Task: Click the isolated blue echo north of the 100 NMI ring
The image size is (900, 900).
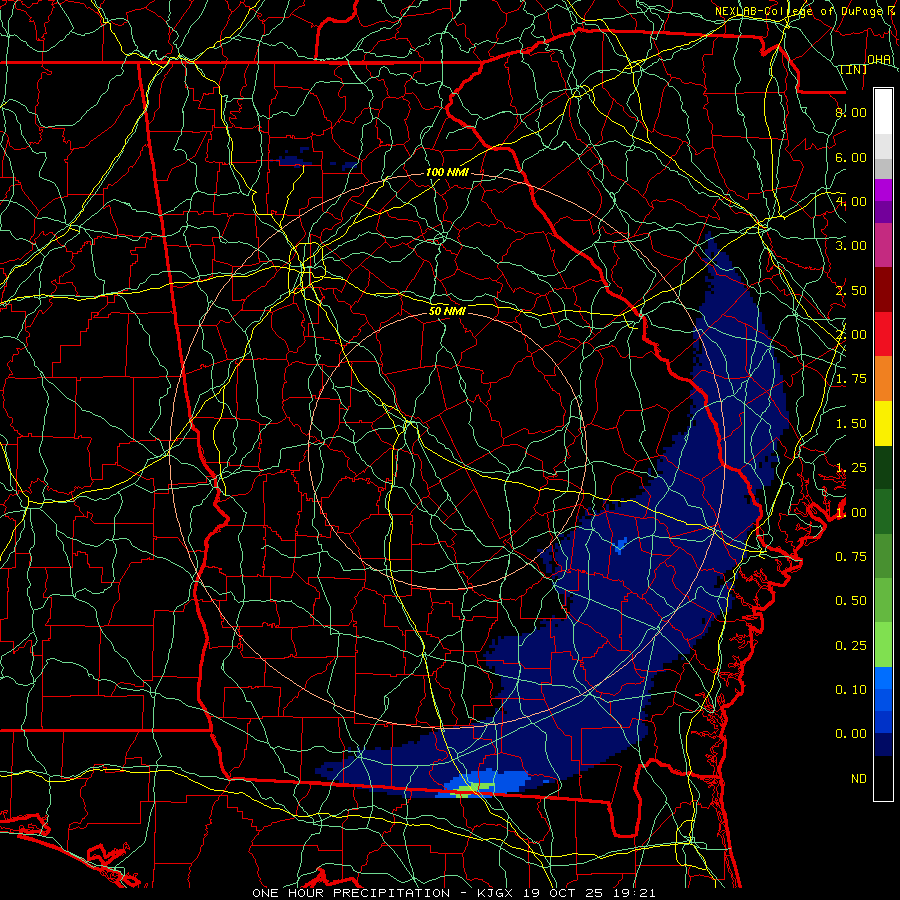Action: tap(294, 158)
